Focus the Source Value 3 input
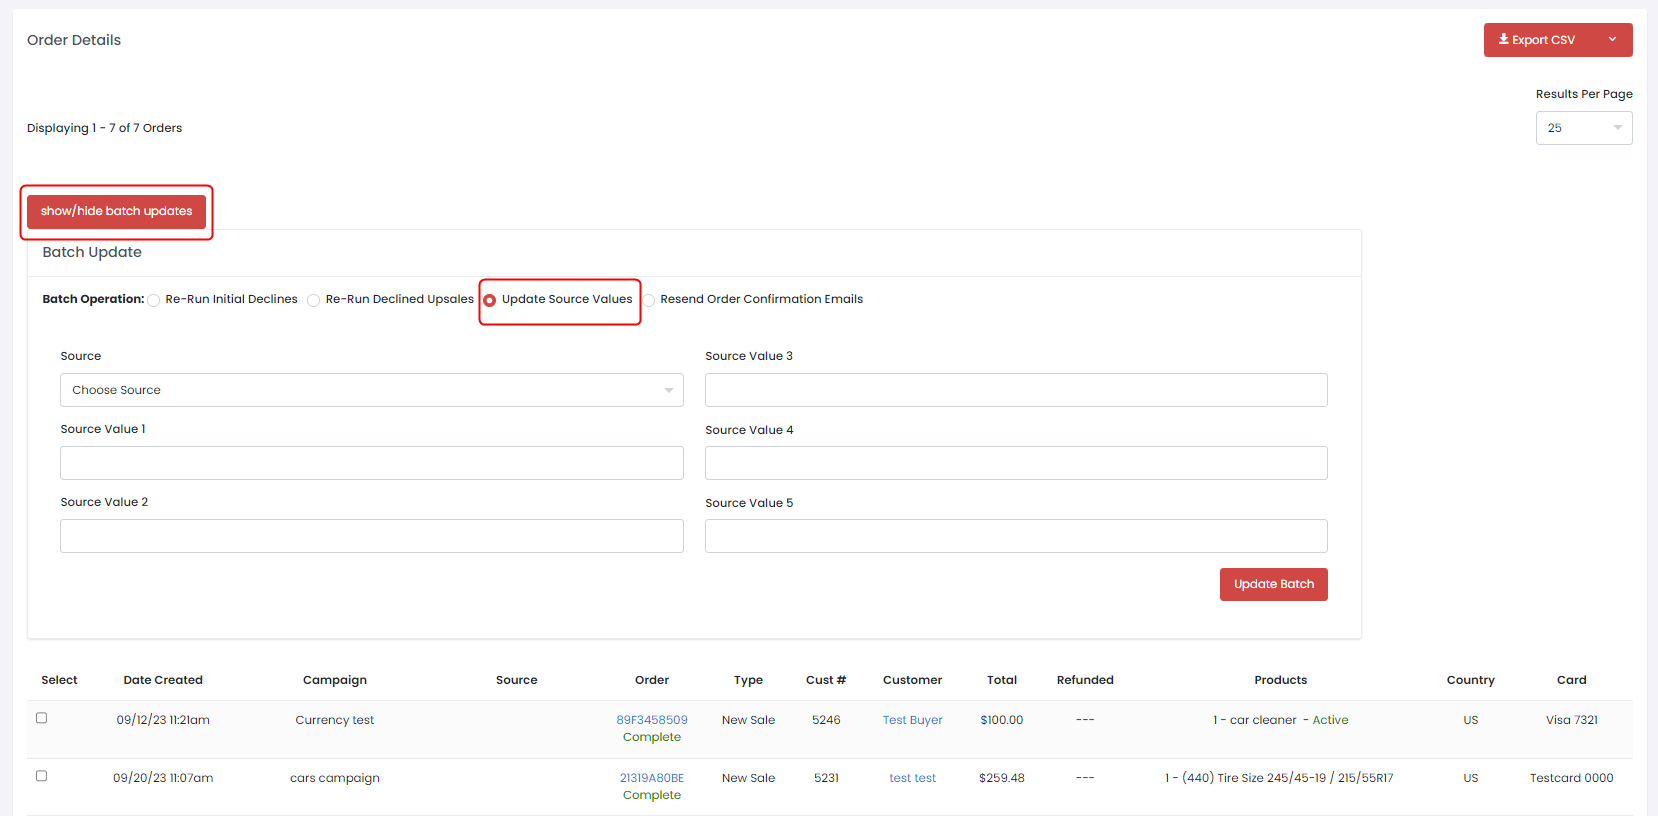Viewport: 1658px width, 816px height. pyautogui.click(x=1015, y=390)
